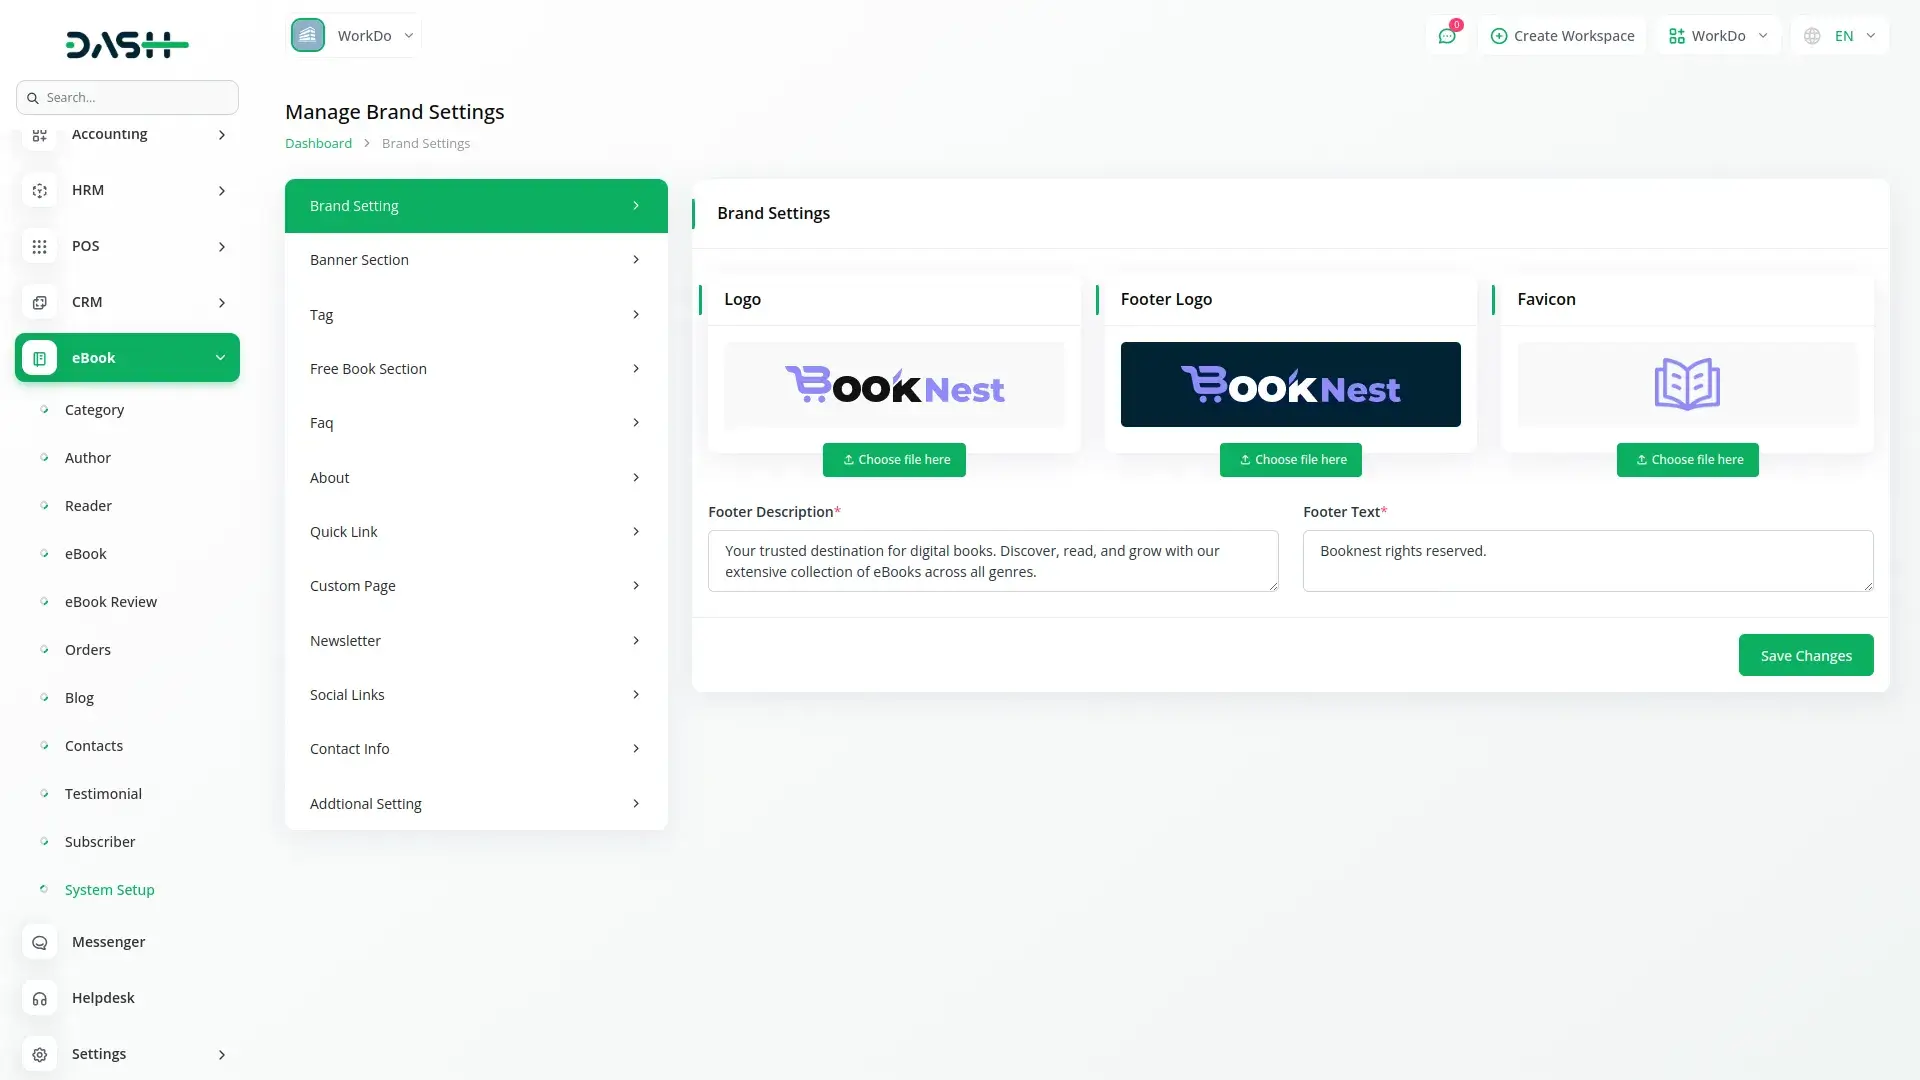Click the Settings gear icon

click(40, 1054)
